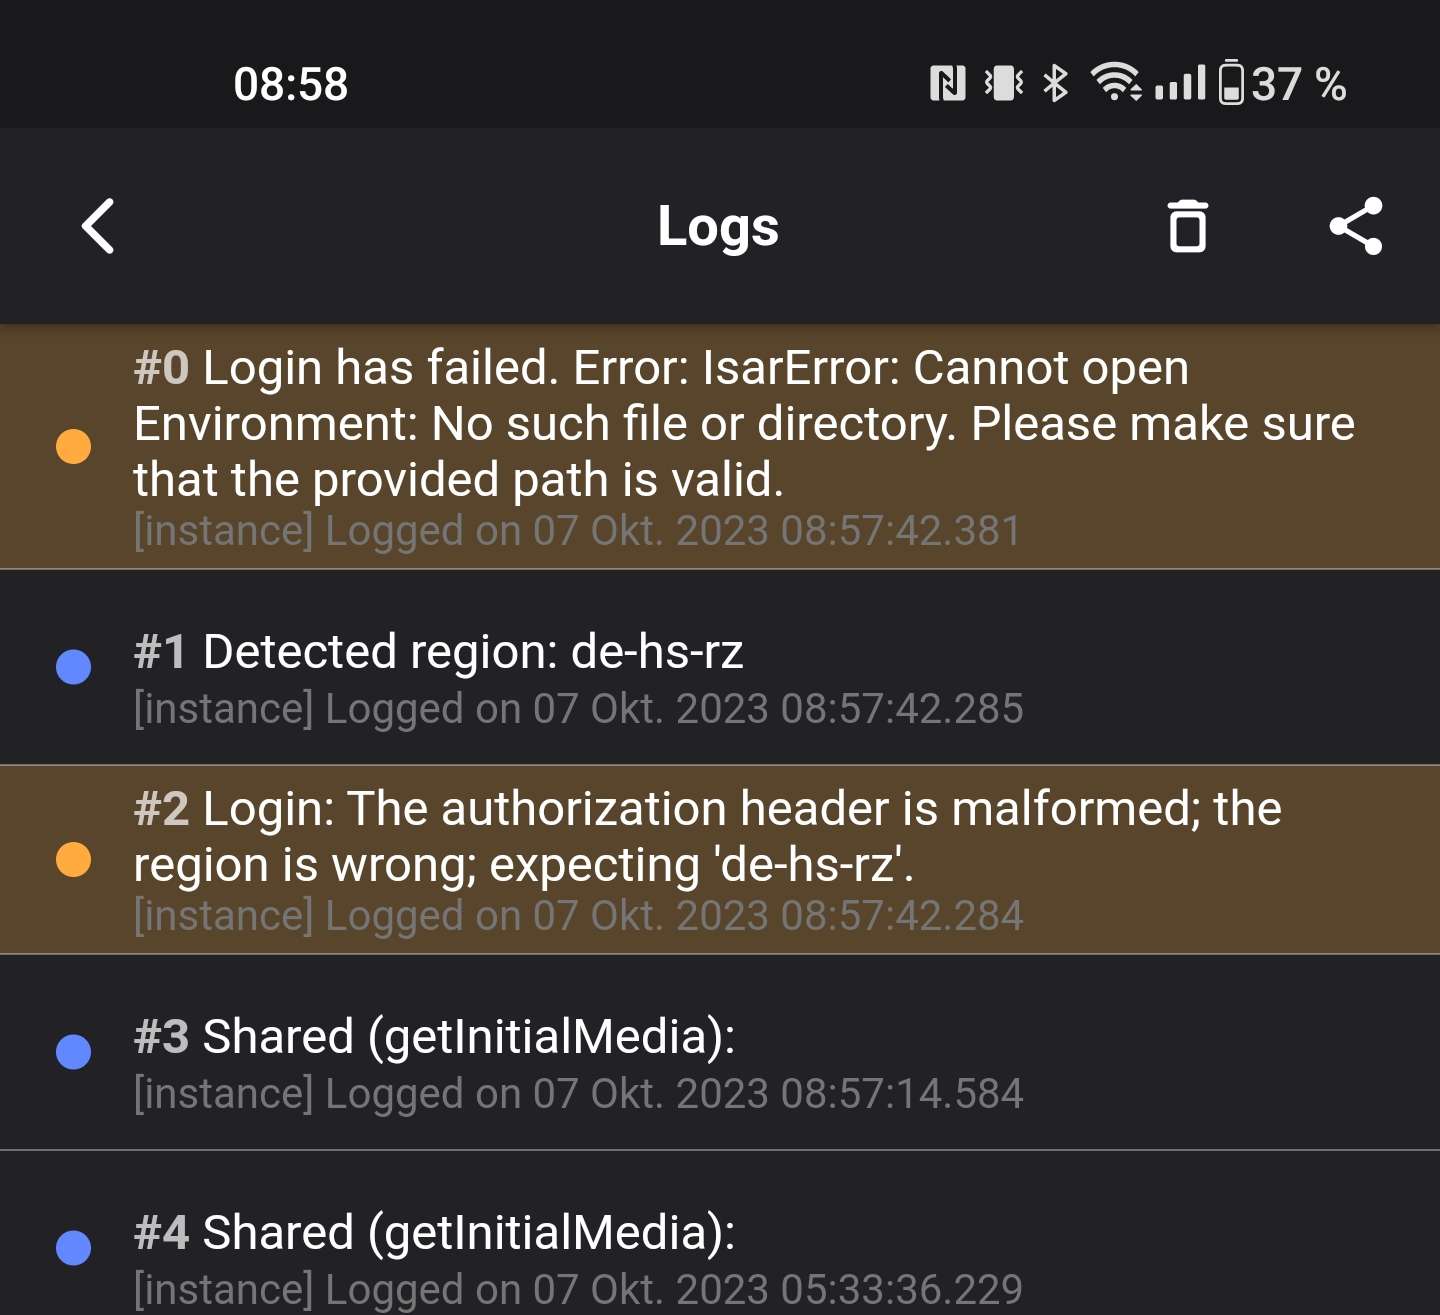This screenshot has height=1315, width=1440.
Task: Tap the 08:58 clock in status bar
Action: [291, 84]
